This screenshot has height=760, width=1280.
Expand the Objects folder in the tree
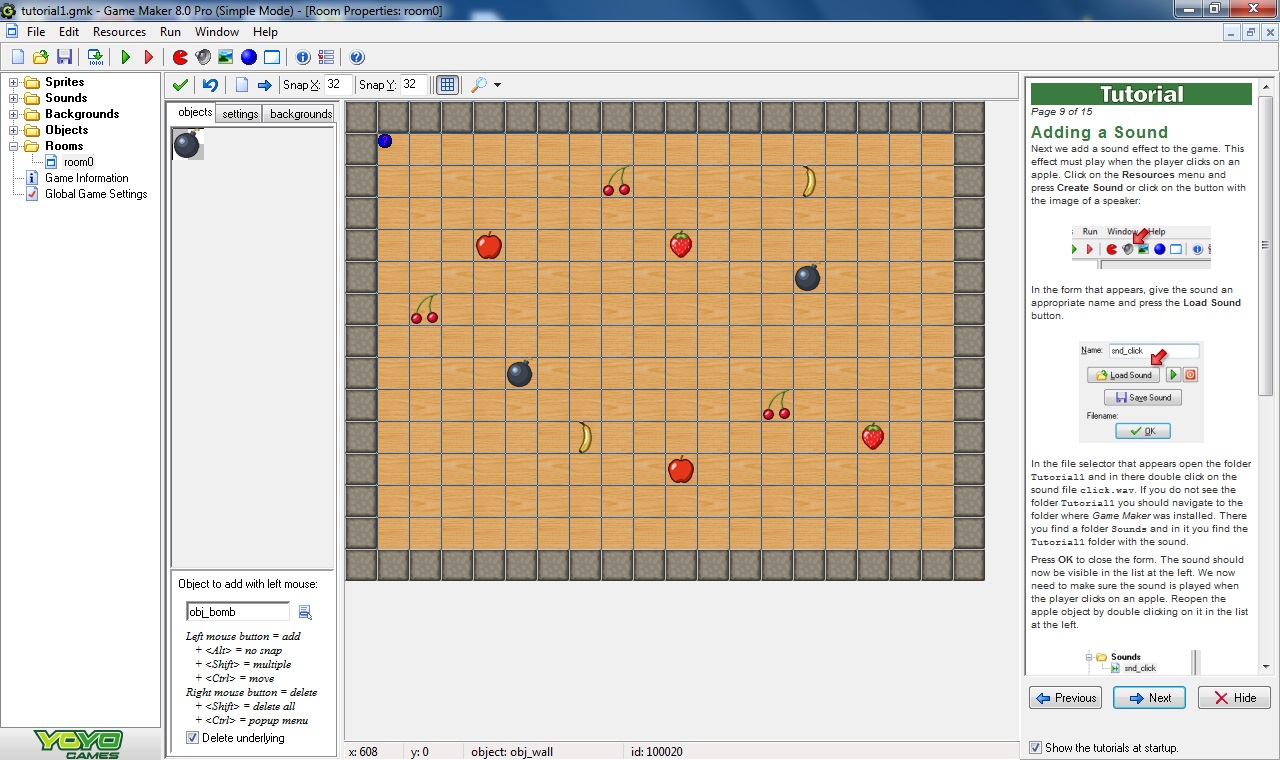14,130
